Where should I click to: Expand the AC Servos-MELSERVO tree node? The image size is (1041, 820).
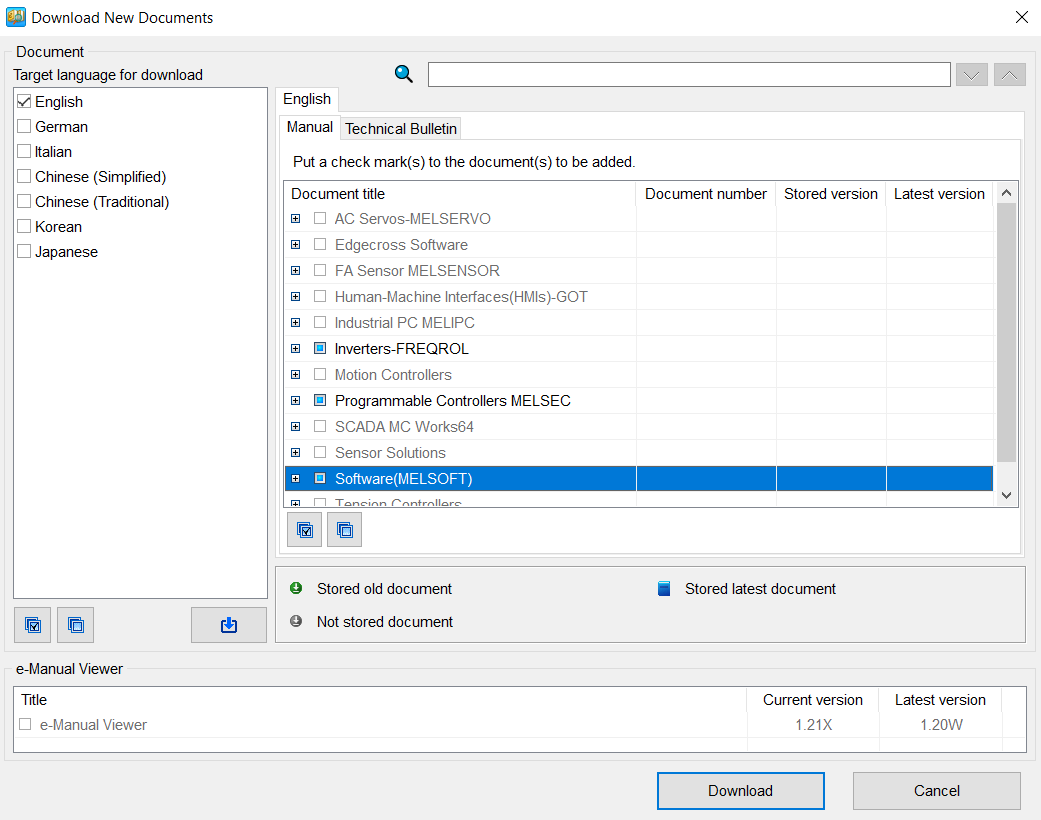click(296, 218)
